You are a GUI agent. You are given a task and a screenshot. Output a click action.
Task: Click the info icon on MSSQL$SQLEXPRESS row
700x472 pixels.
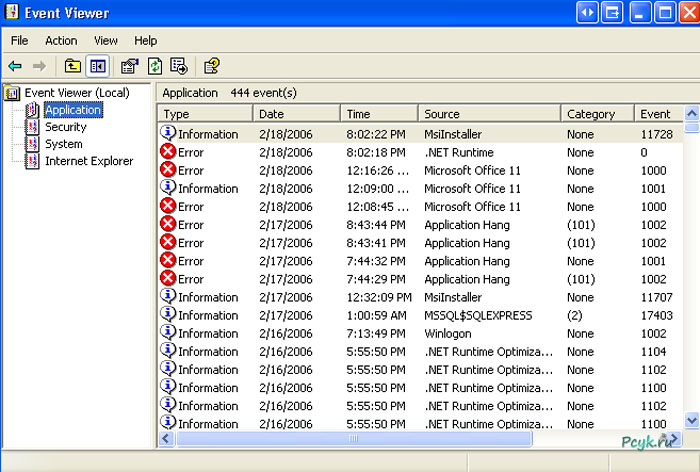pos(168,314)
